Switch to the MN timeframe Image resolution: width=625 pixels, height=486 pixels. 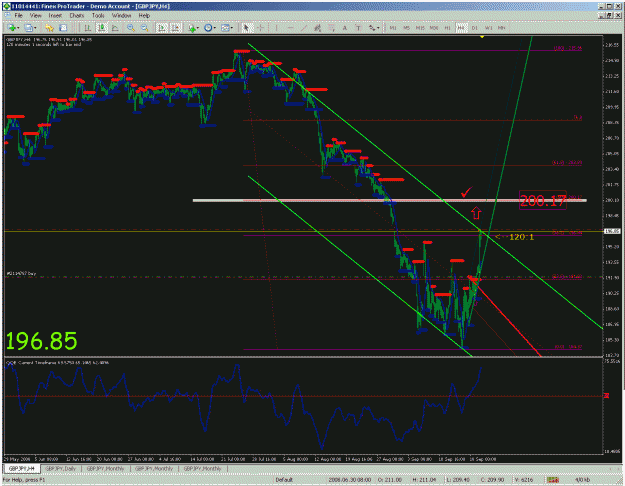pyautogui.click(x=502, y=28)
